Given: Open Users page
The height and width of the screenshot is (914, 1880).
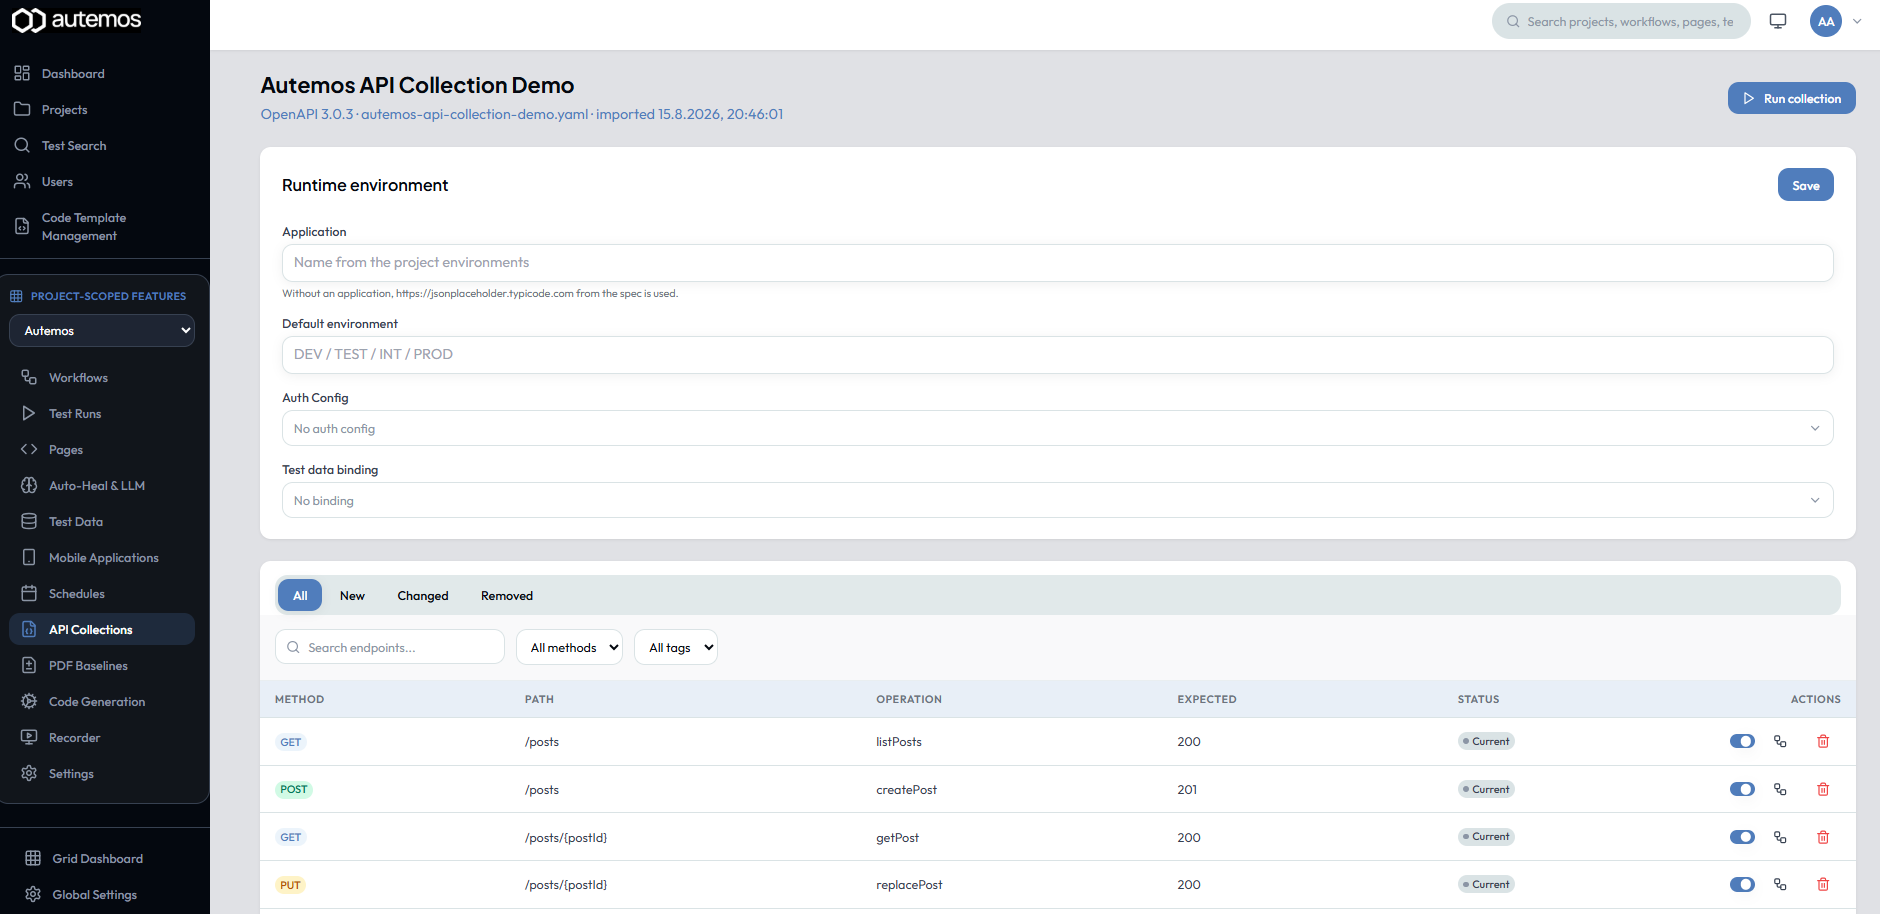Looking at the screenshot, I should click(x=57, y=182).
